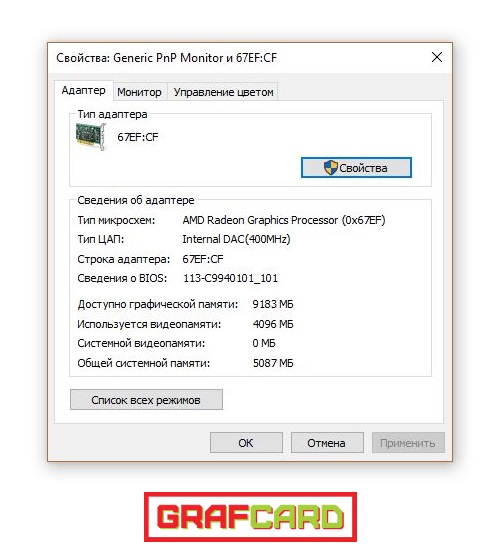This screenshot has height=550, width=500.
Task: Click the graphics adapter card icon
Action: click(91, 137)
